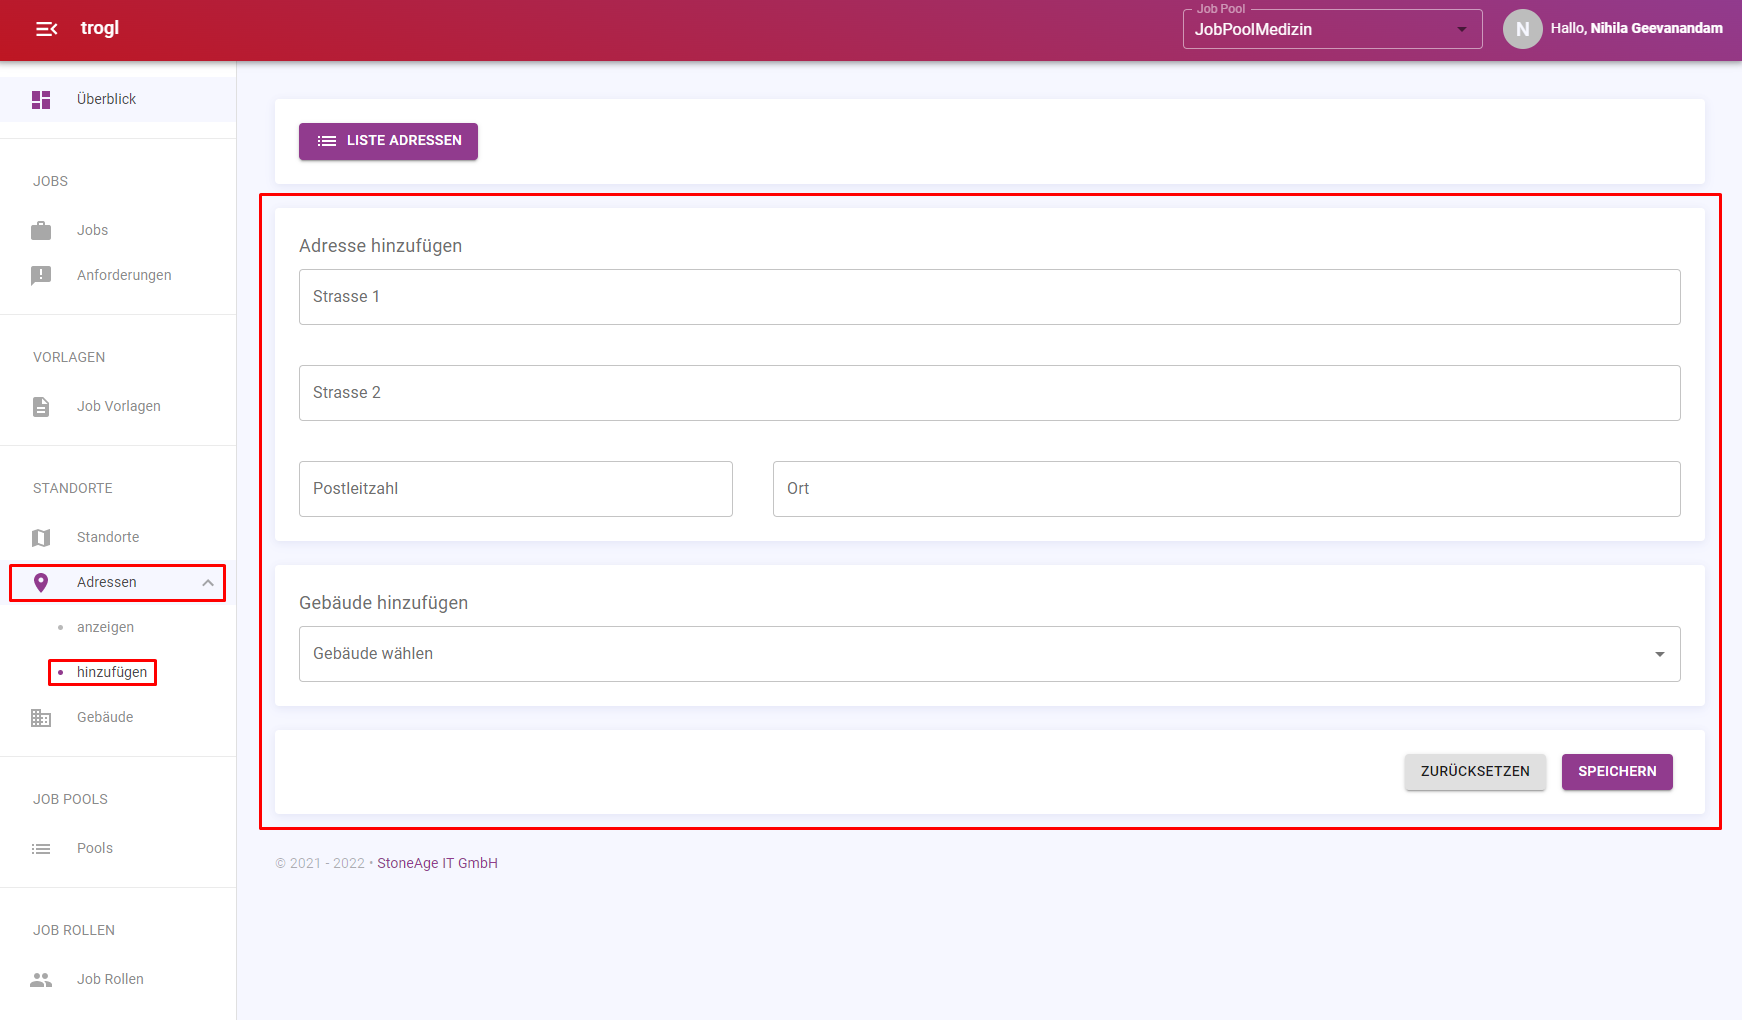Click the Anforderungen feedback icon

(41, 276)
